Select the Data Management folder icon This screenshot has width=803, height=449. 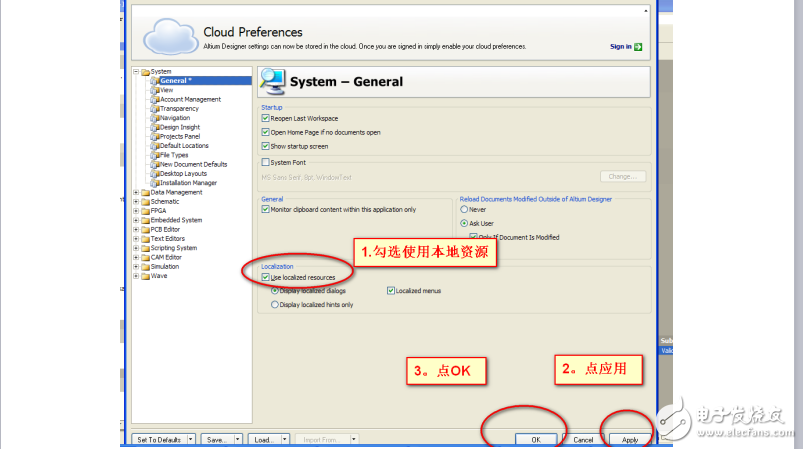coord(145,192)
